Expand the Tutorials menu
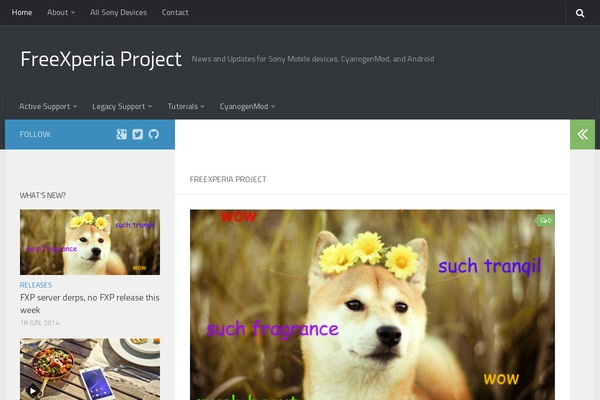 [186, 106]
